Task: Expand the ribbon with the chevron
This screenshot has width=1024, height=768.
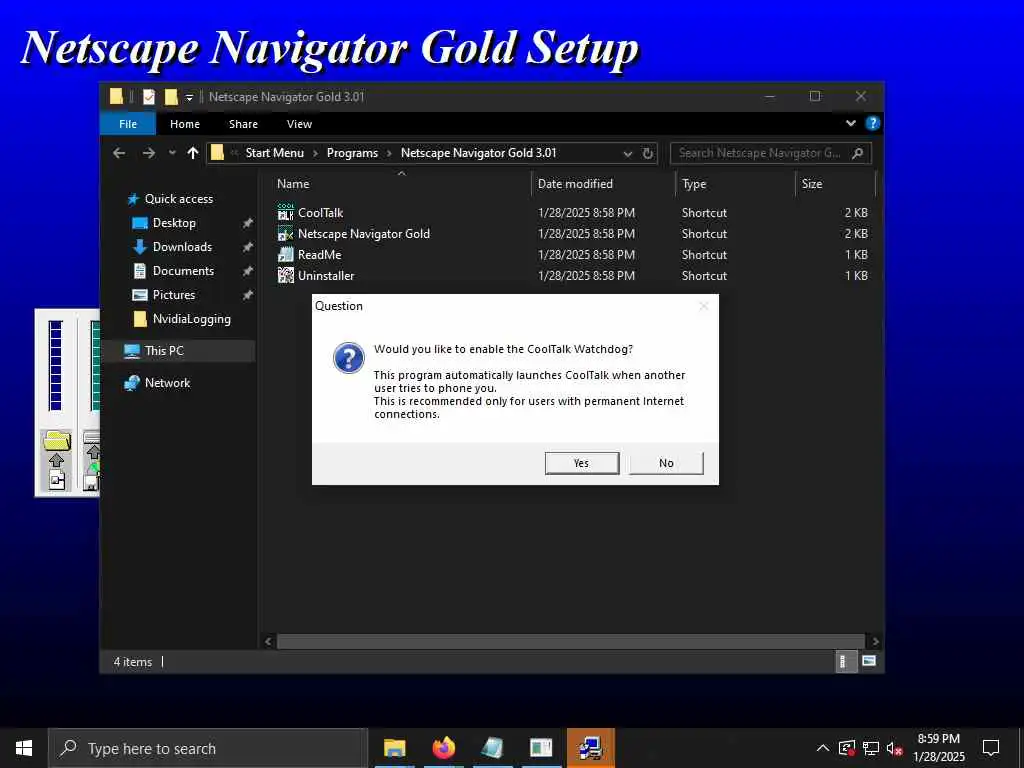Action: pos(850,123)
